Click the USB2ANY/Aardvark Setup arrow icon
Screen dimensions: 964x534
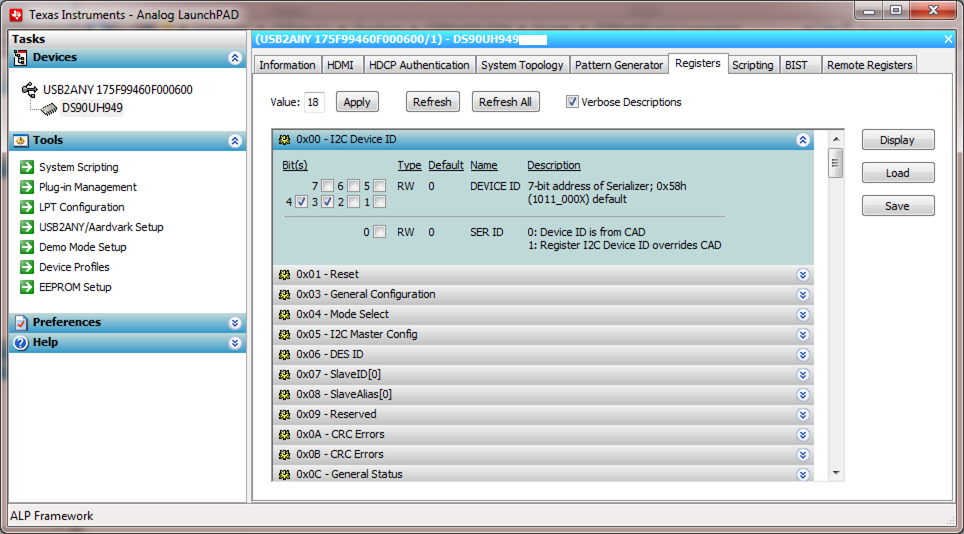pos(26,227)
